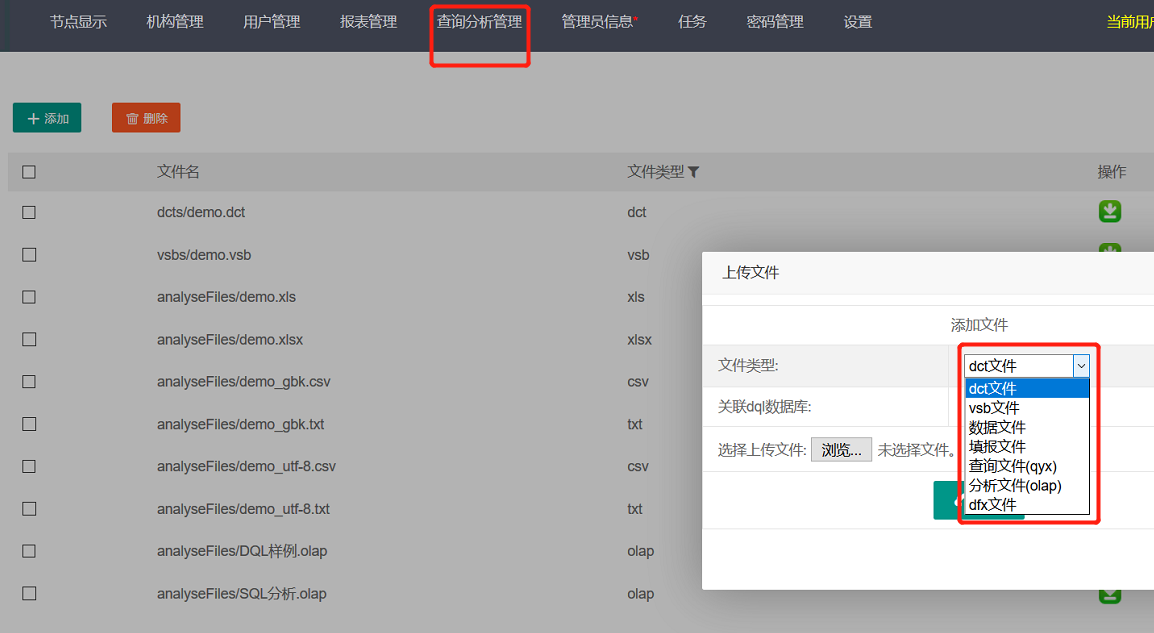Click the 浏览... file browse button
Screen dimensions: 1154x633
(841, 450)
